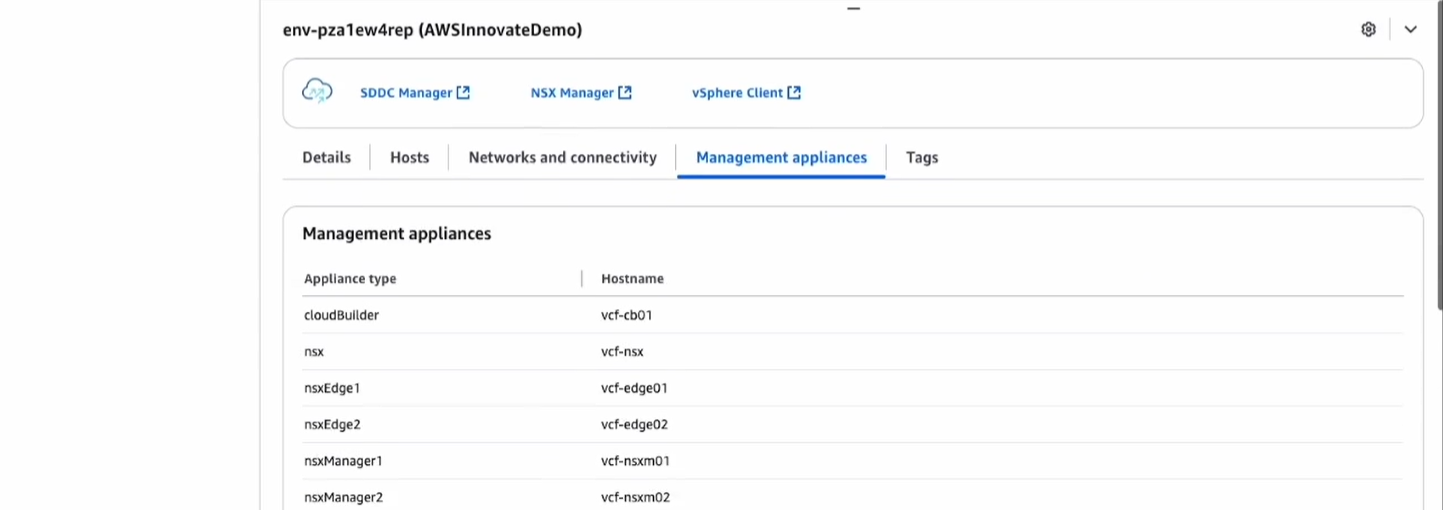
Task: Select the vcf-nsxm01 hostname cell
Action: (635, 461)
